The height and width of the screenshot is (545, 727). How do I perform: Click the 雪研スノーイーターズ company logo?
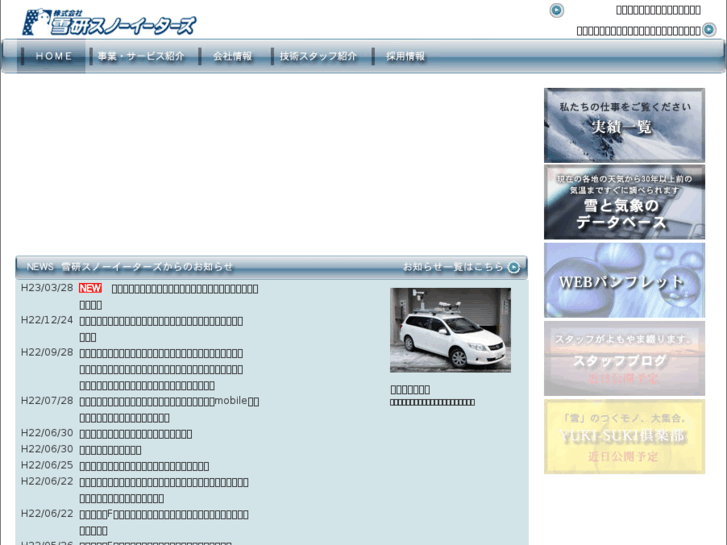[x=109, y=22]
